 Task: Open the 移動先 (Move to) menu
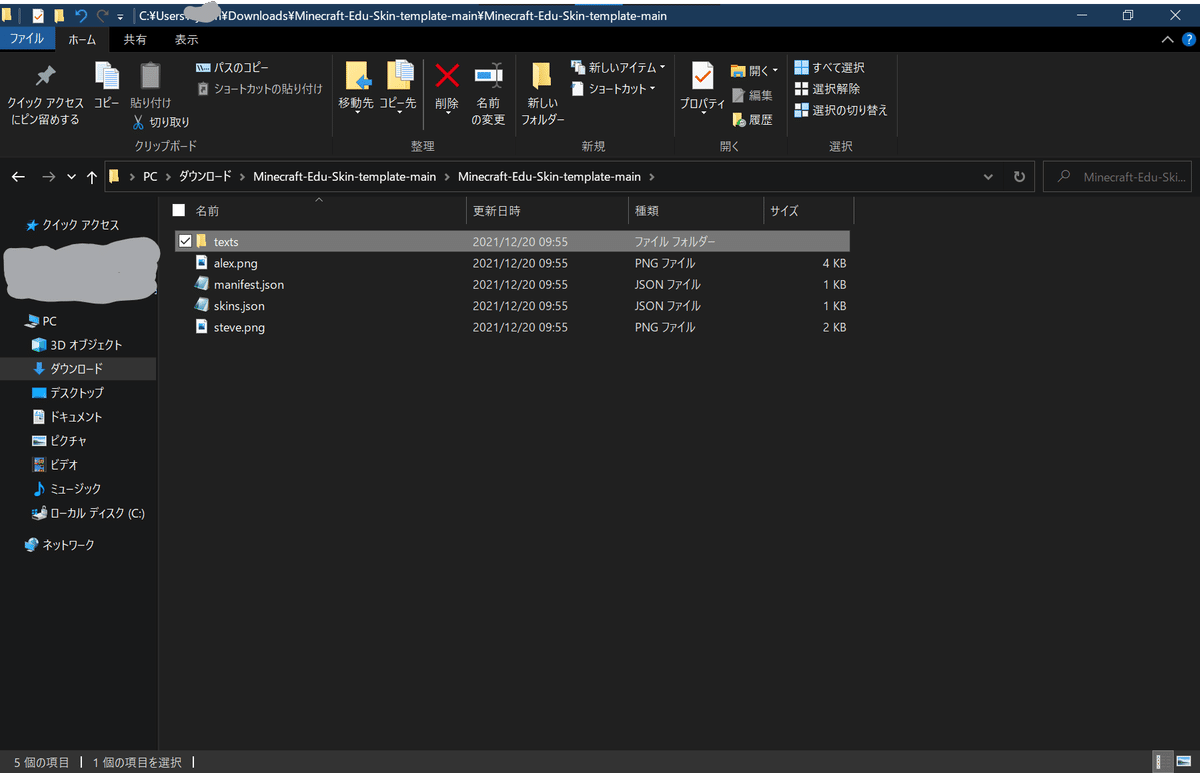(x=356, y=88)
